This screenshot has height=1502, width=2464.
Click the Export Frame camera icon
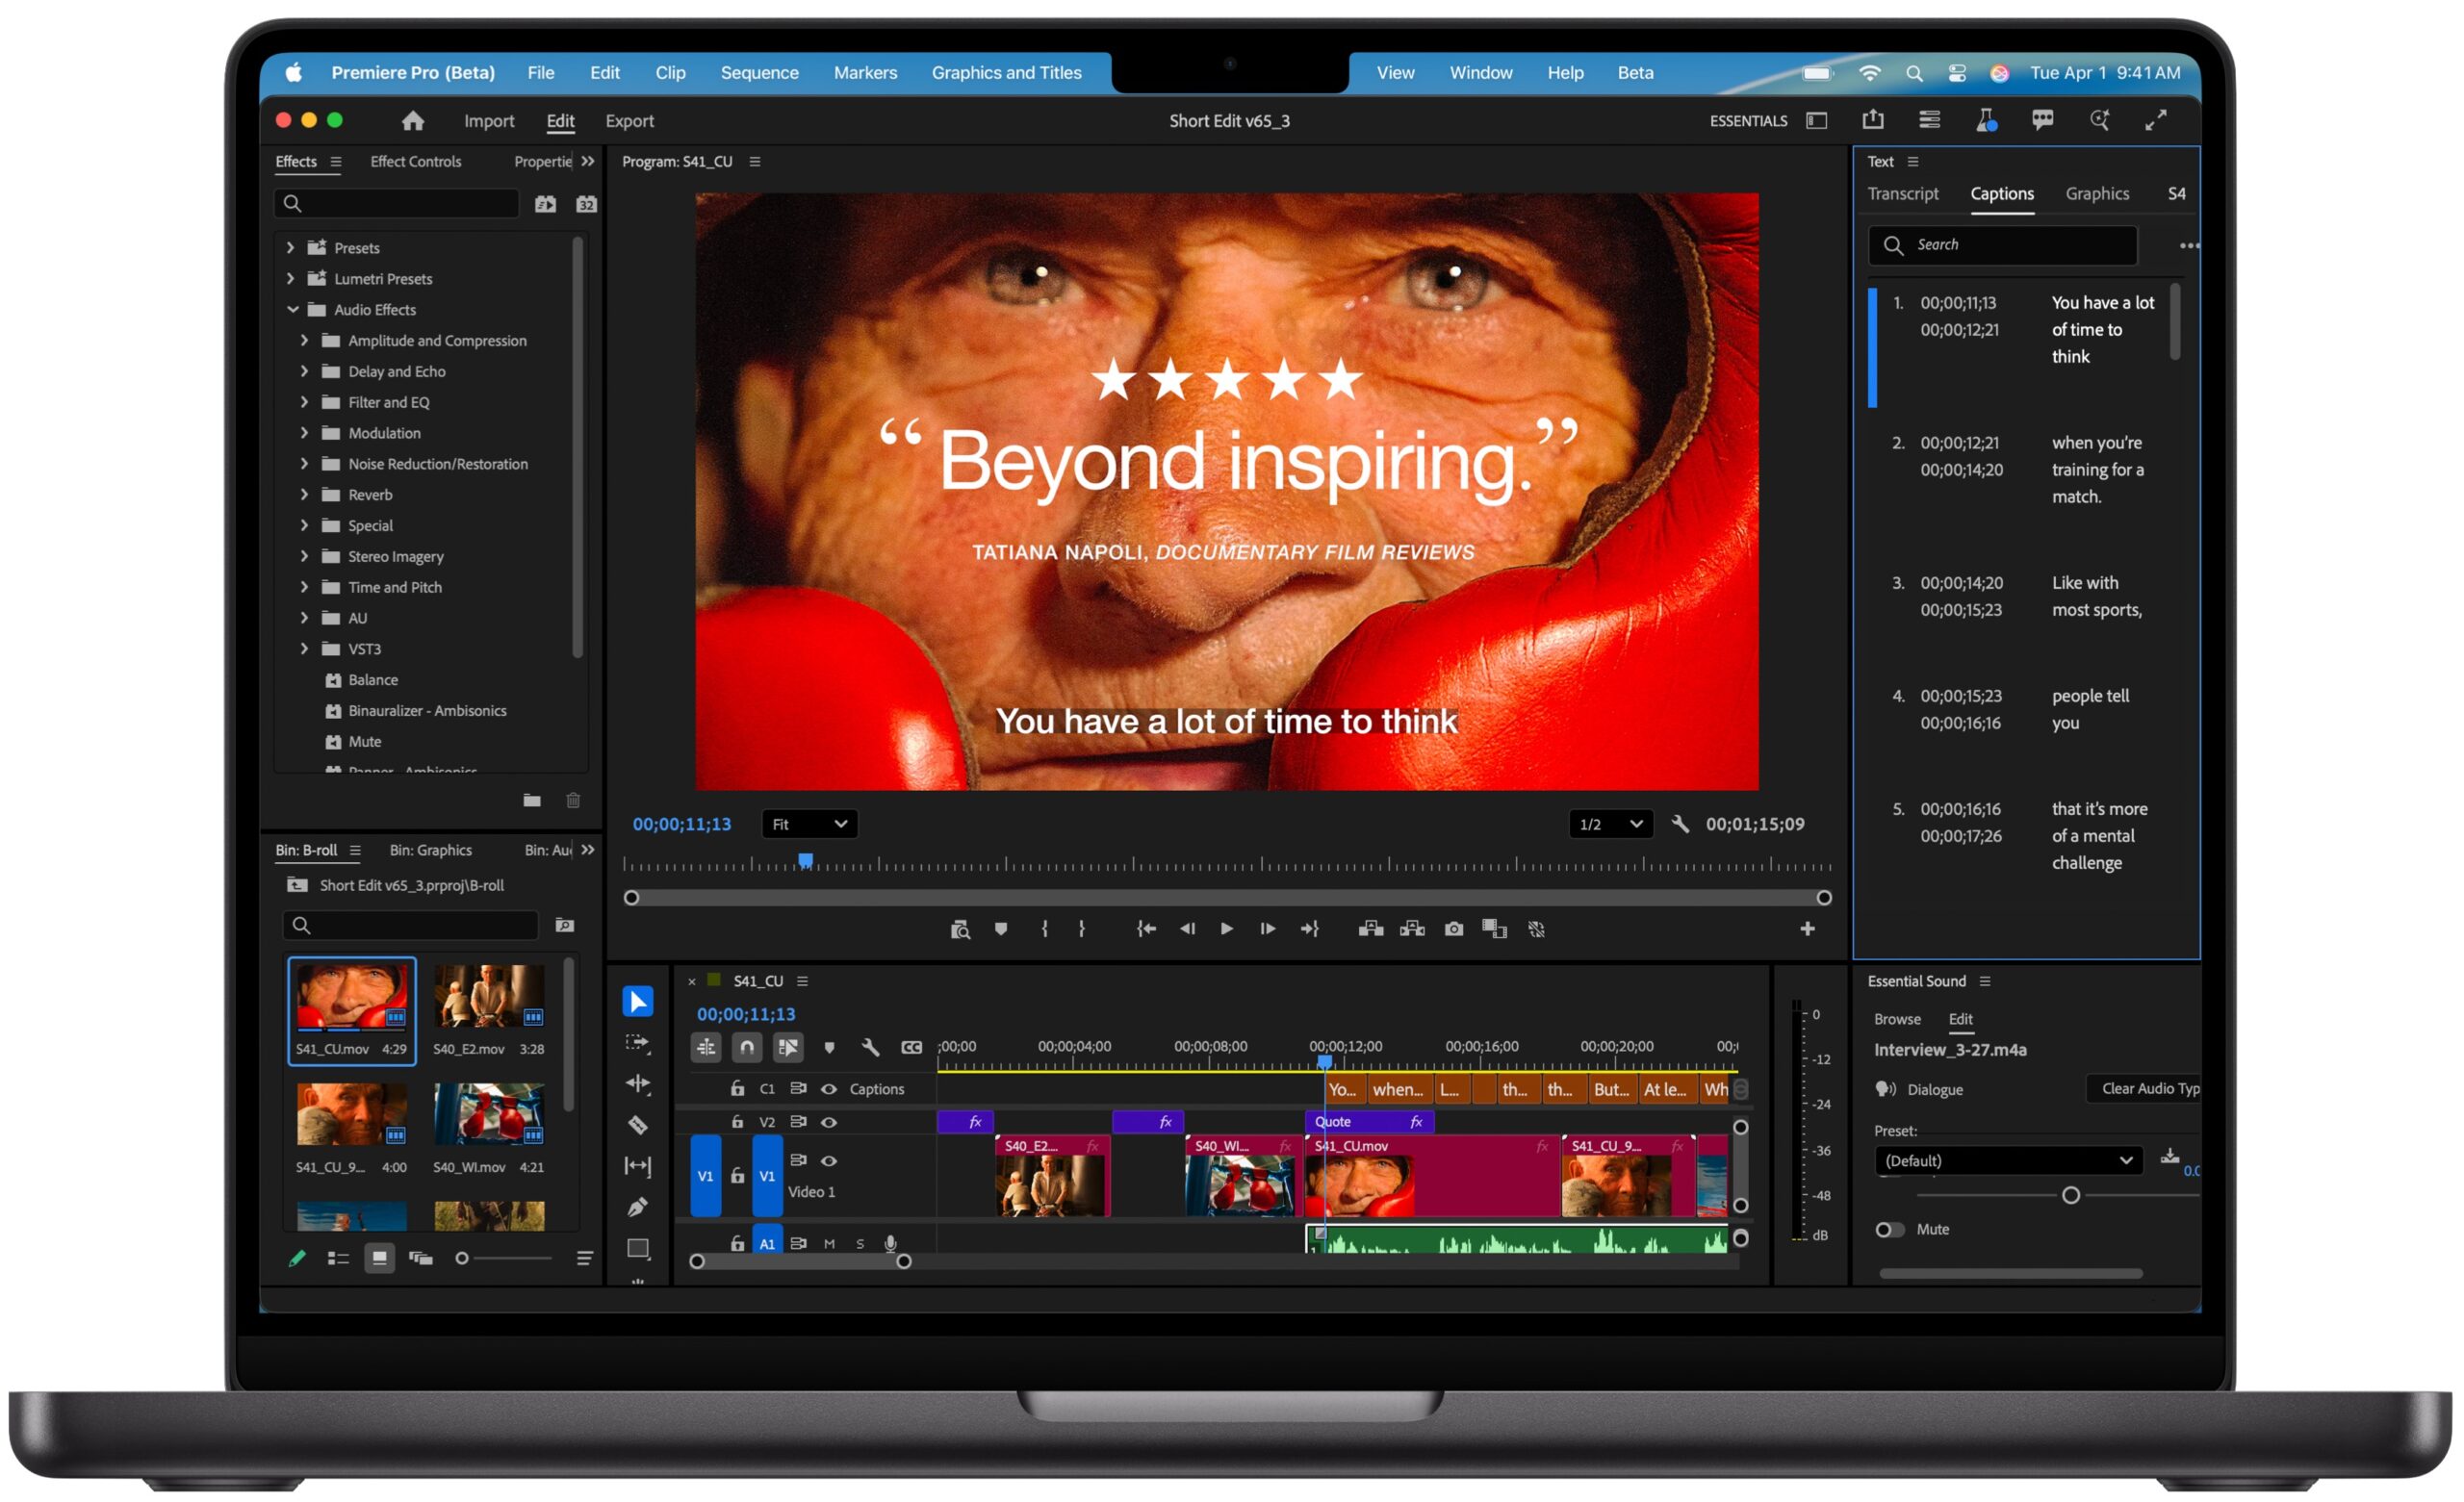click(1454, 928)
